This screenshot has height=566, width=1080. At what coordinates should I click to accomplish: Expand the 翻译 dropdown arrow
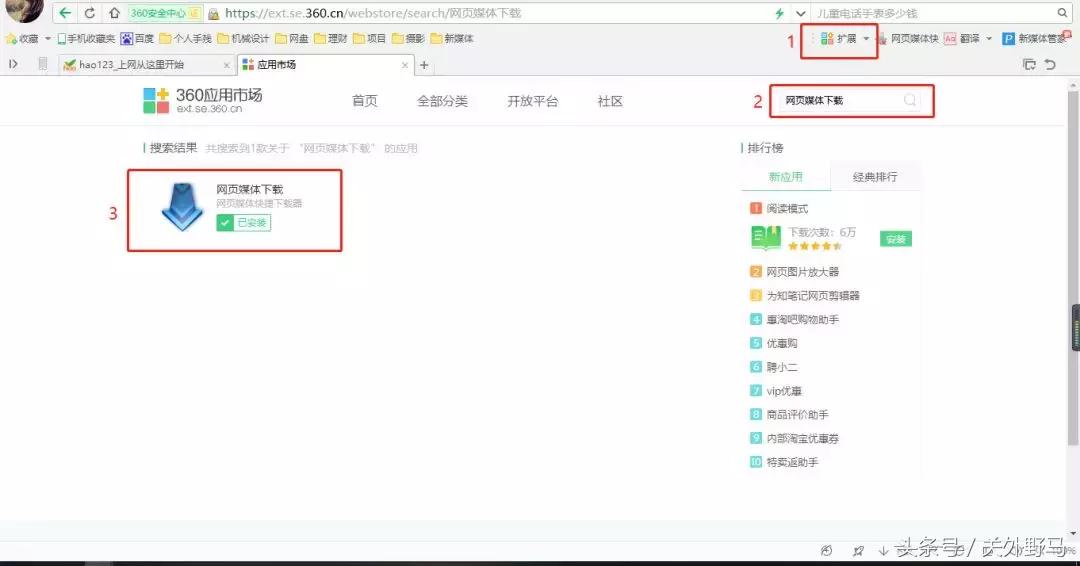pos(988,39)
